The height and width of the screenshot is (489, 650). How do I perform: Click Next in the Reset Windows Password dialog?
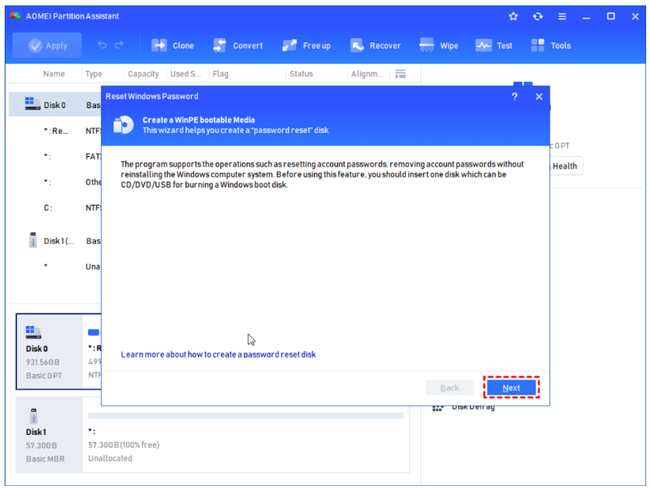[x=511, y=387]
